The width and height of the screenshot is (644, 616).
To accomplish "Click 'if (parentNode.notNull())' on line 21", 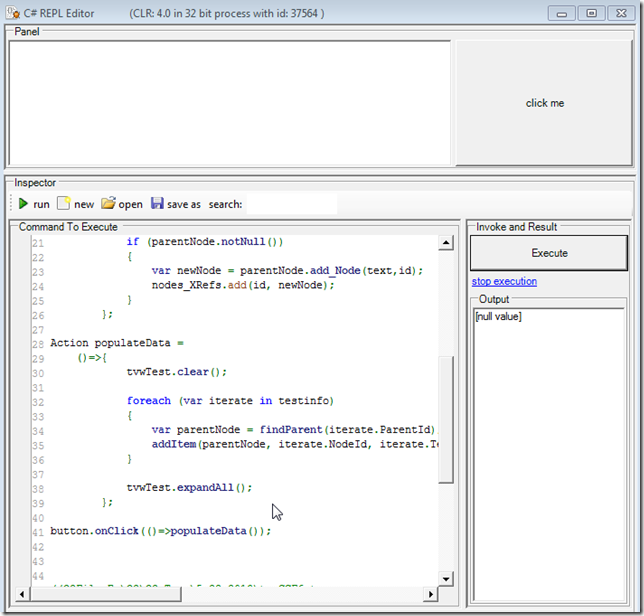I will tap(205, 241).
